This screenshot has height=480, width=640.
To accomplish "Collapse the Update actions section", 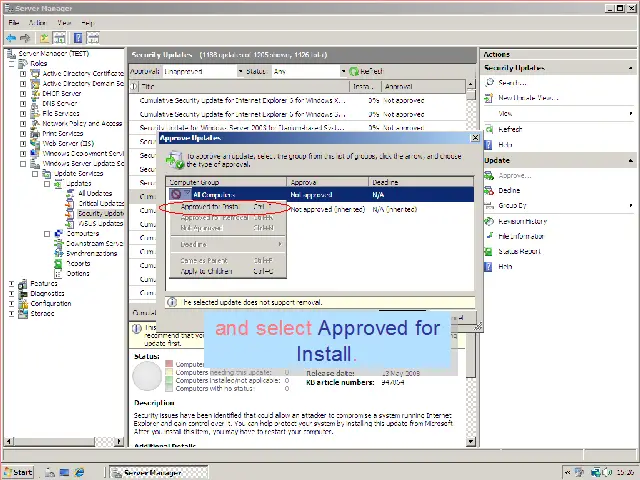I will tap(631, 160).
